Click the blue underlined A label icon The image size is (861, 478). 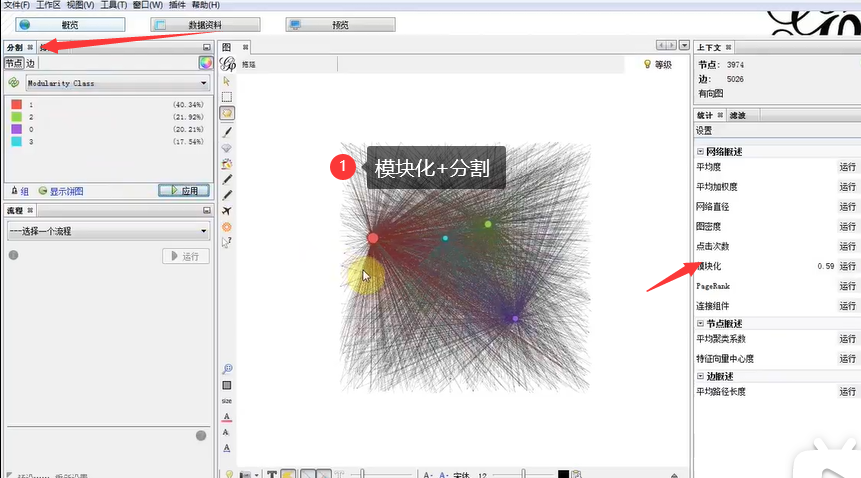(x=227, y=448)
